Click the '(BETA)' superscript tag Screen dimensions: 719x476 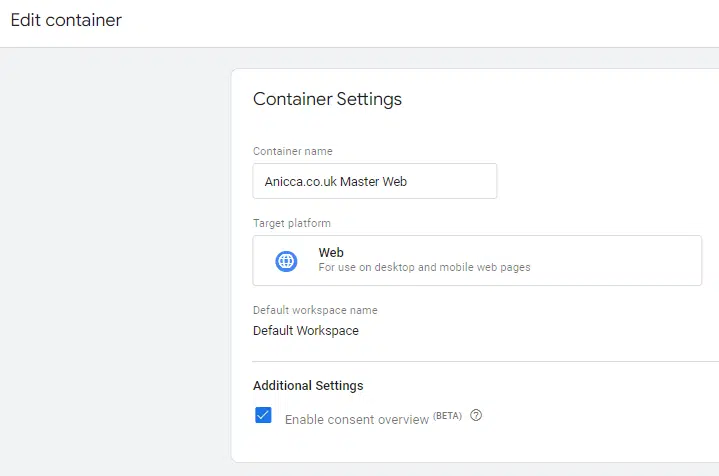(x=447, y=416)
